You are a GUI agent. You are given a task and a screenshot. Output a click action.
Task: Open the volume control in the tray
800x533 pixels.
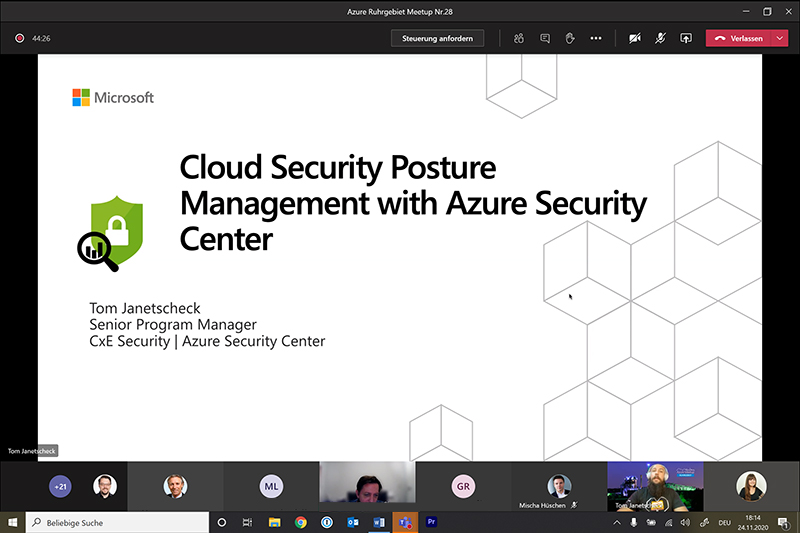685,522
